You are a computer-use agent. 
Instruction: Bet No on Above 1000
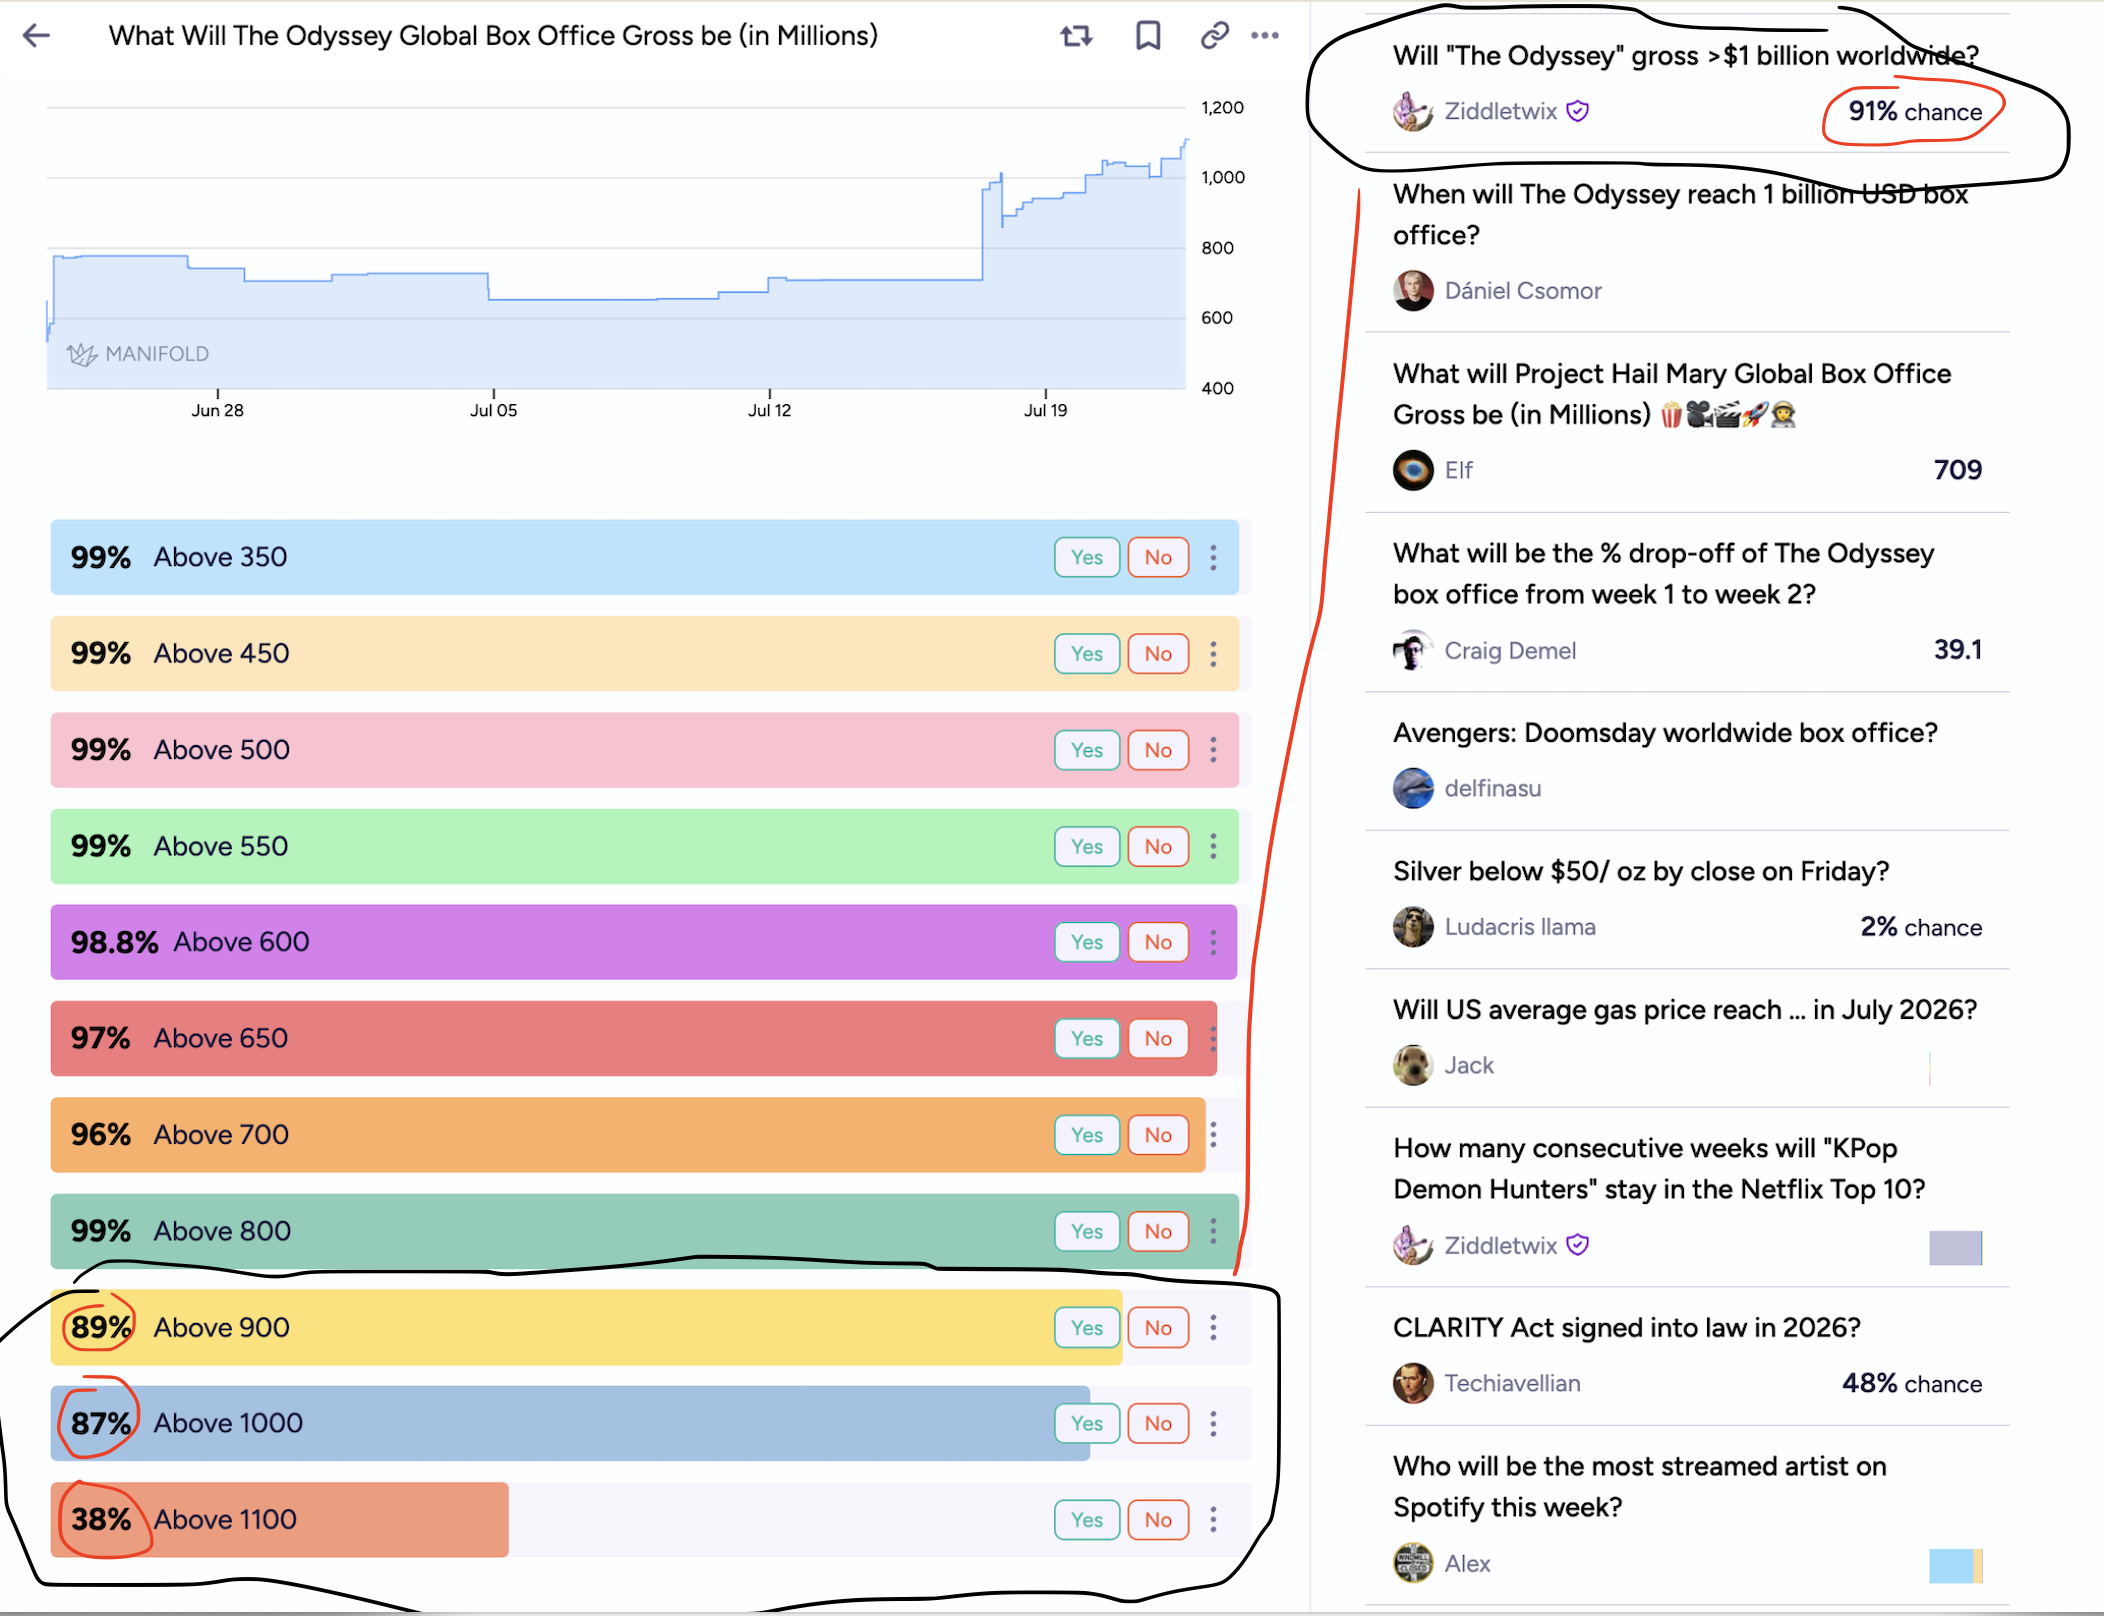1158,1423
